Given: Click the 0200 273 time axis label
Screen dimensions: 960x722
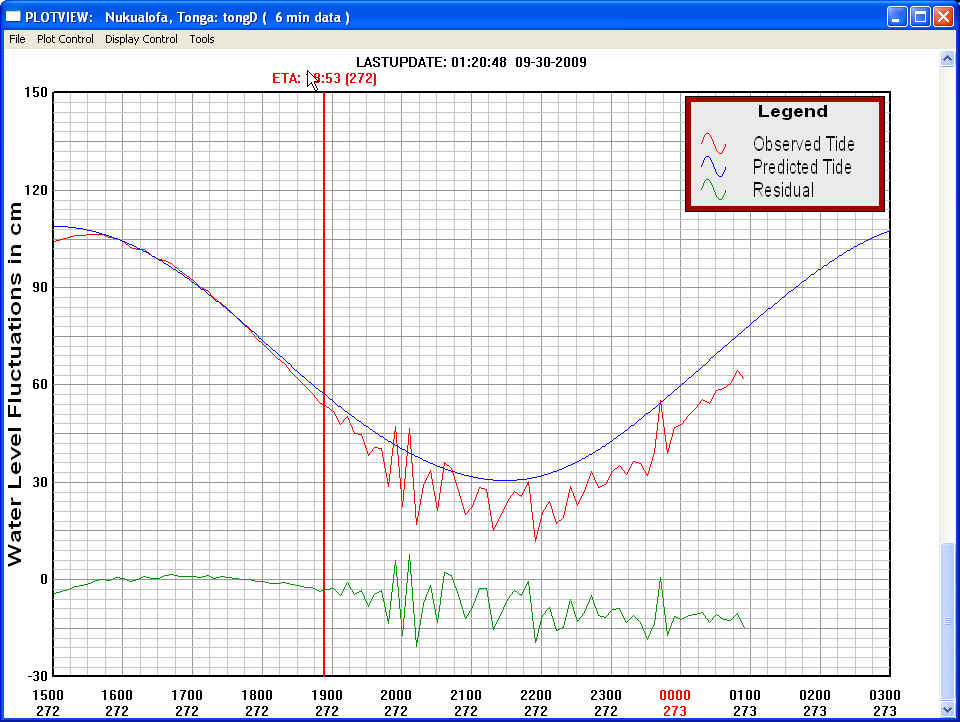Looking at the screenshot, I should [x=815, y=703].
